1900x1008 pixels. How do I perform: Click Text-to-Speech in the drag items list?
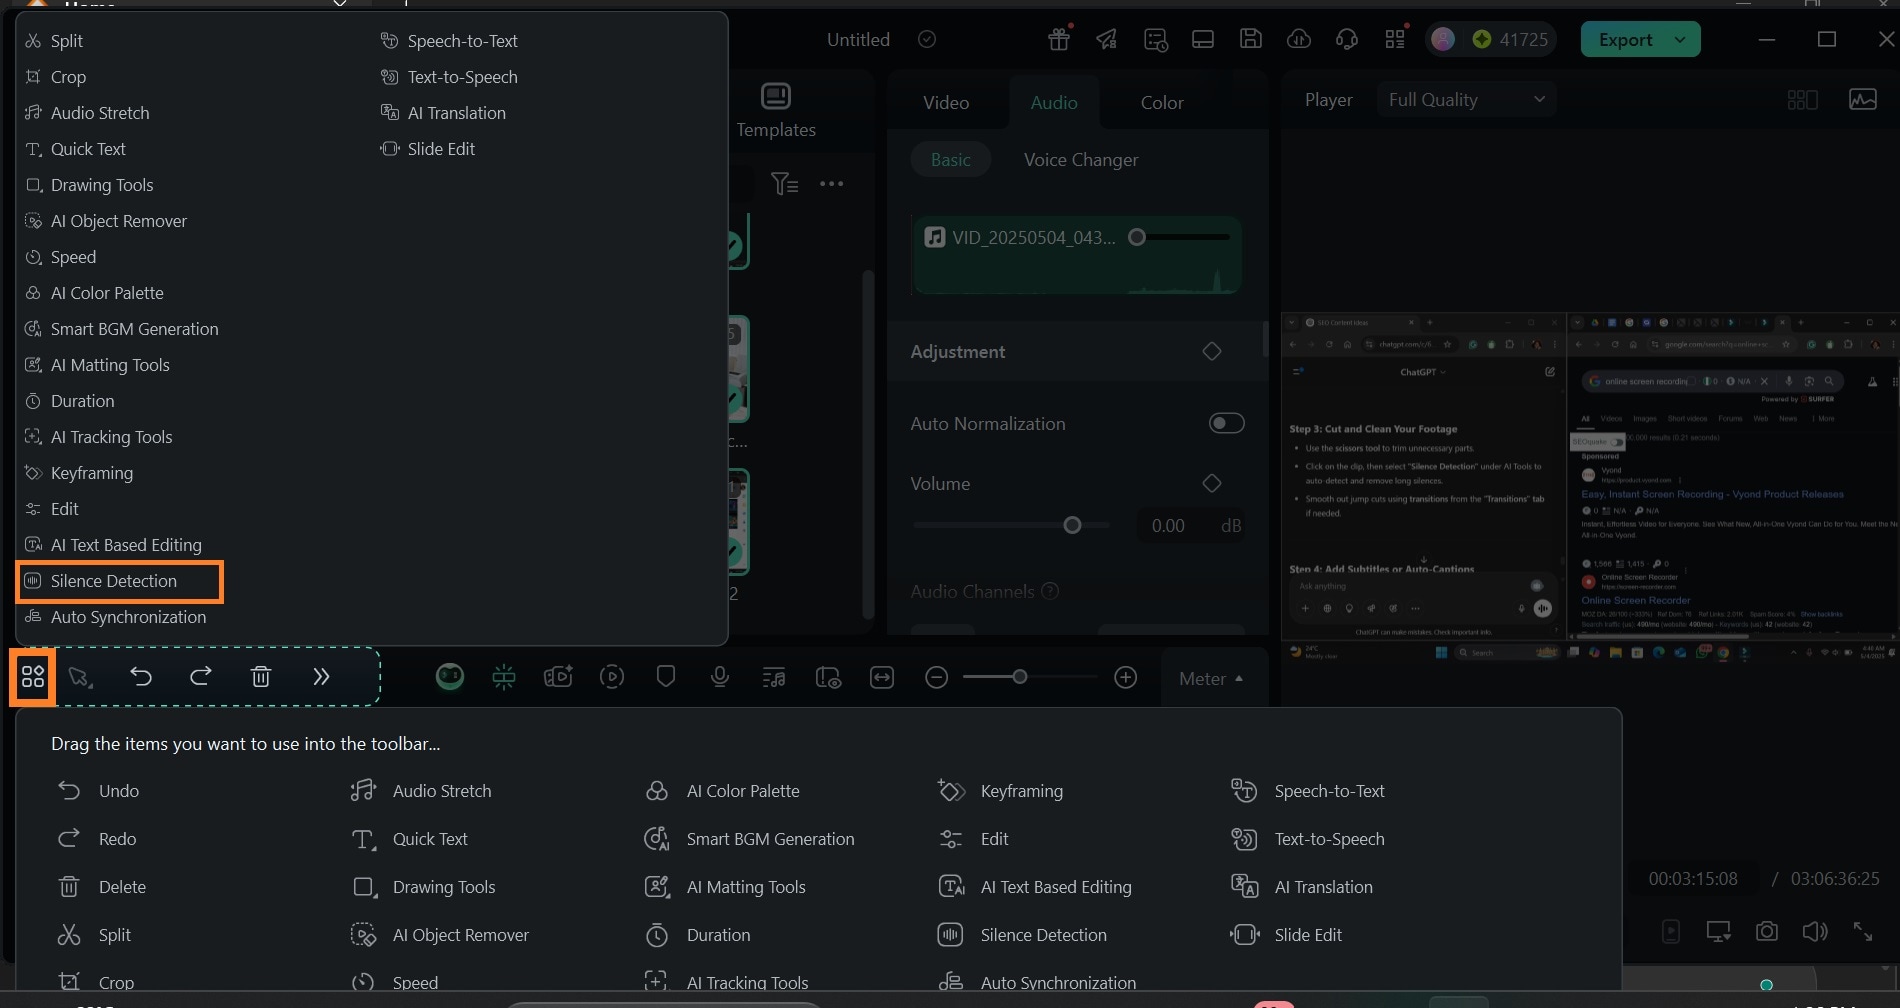(1308, 839)
